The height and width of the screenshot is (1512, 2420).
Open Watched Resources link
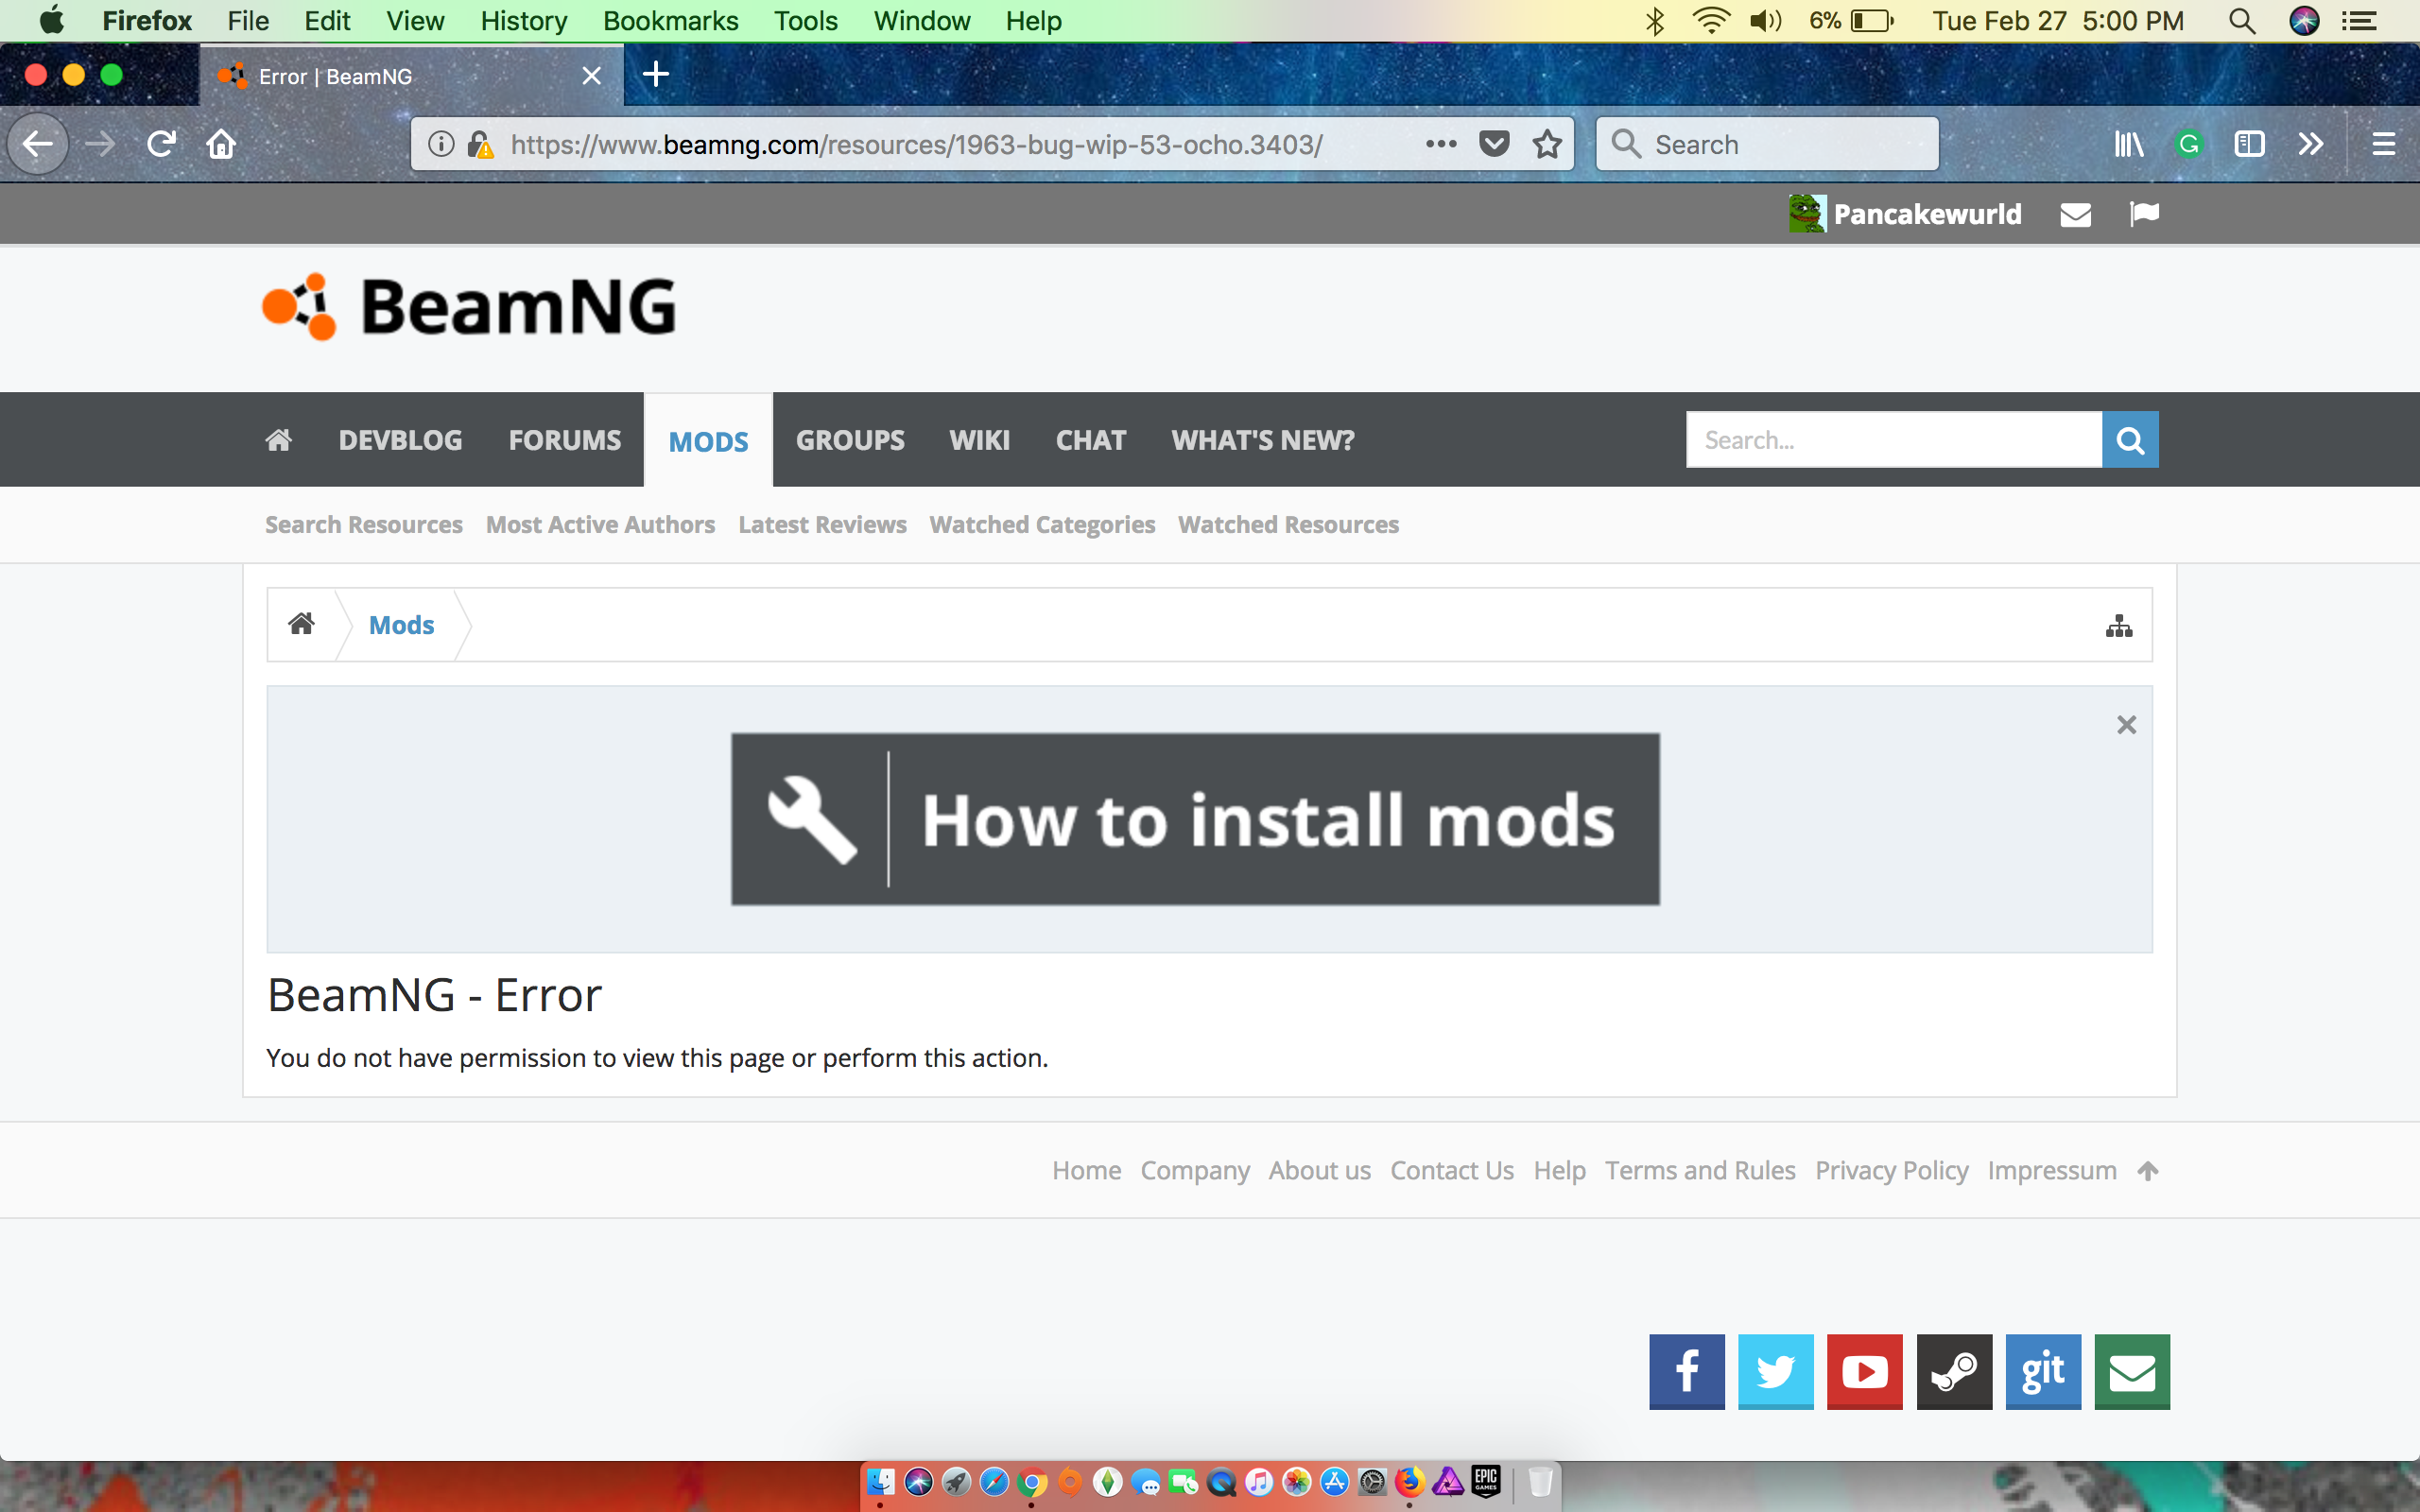point(1288,525)
